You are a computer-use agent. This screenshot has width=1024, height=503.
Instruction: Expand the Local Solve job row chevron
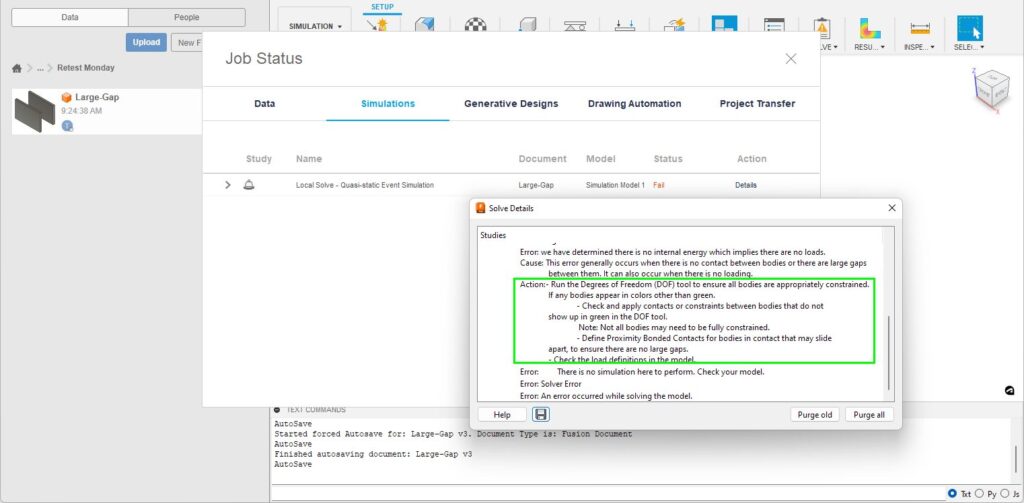tap(227, 185)
